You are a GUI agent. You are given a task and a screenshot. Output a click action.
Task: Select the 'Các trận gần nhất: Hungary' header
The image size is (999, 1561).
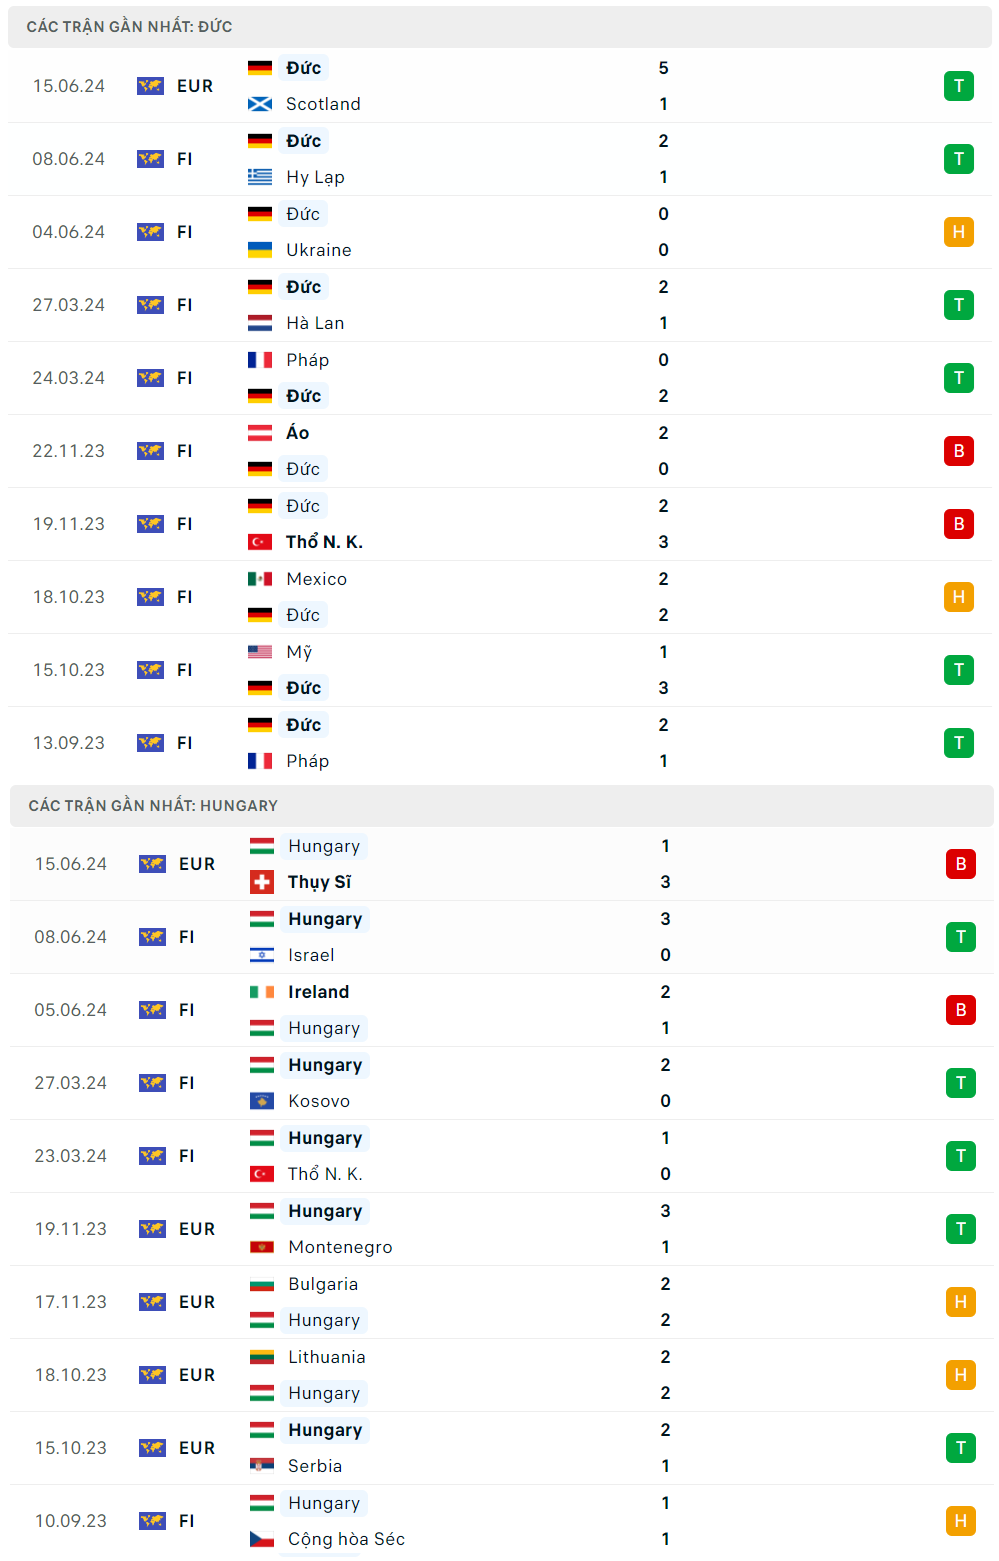[153, 806]
